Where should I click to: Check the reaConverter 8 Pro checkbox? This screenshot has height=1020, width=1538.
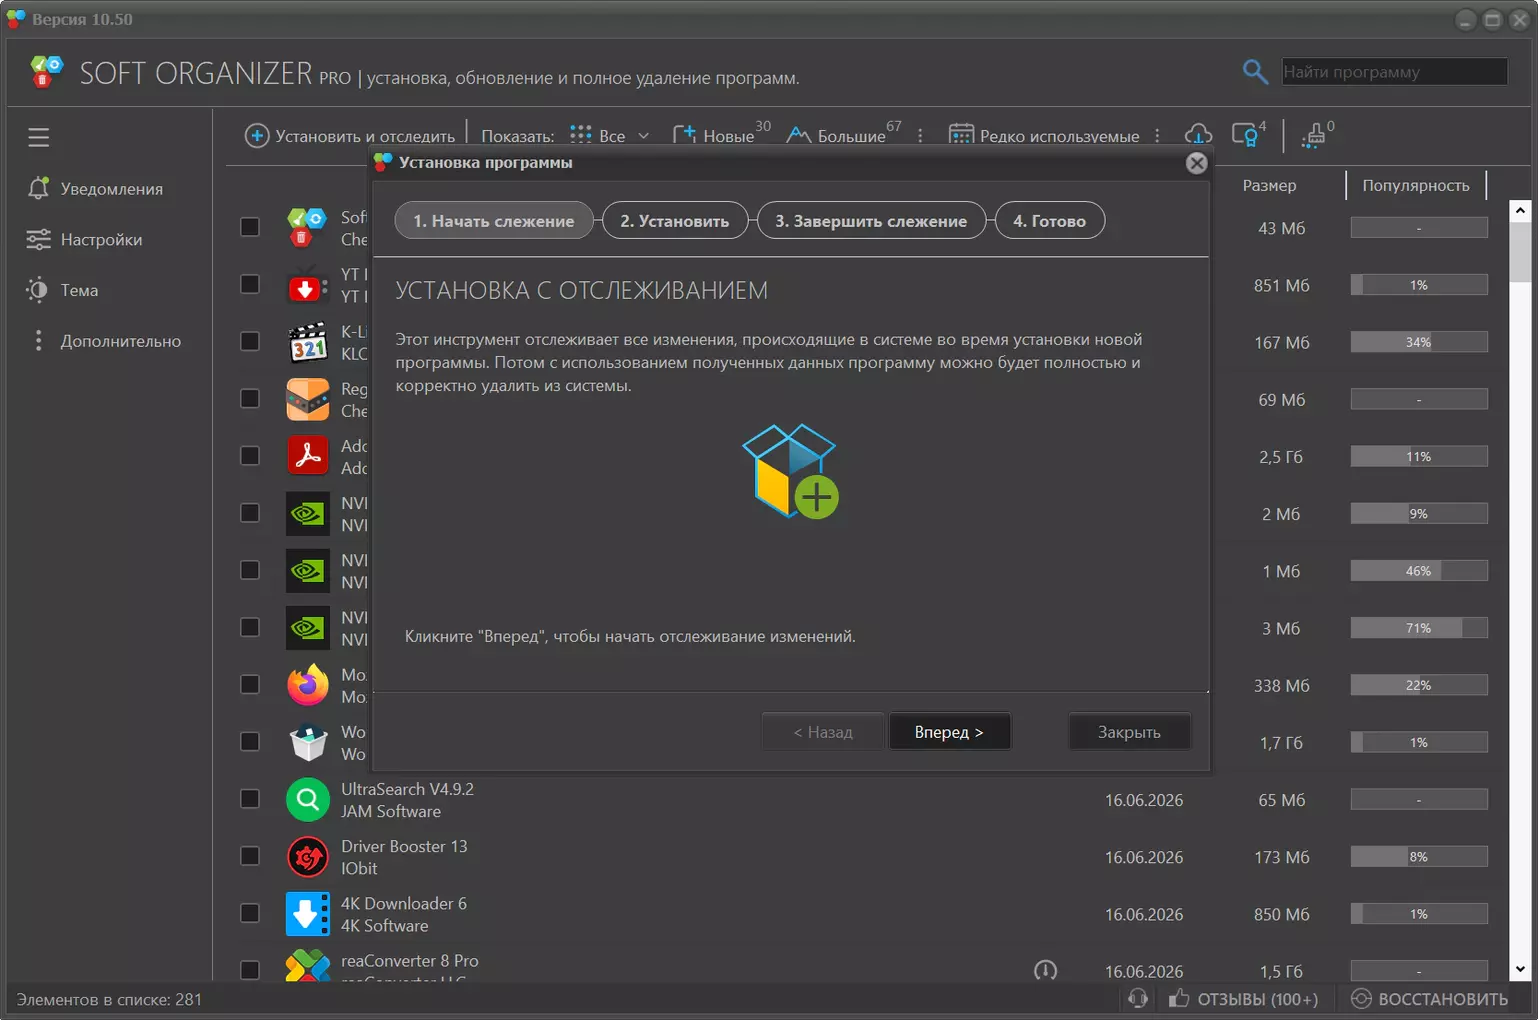coord(250,970)
